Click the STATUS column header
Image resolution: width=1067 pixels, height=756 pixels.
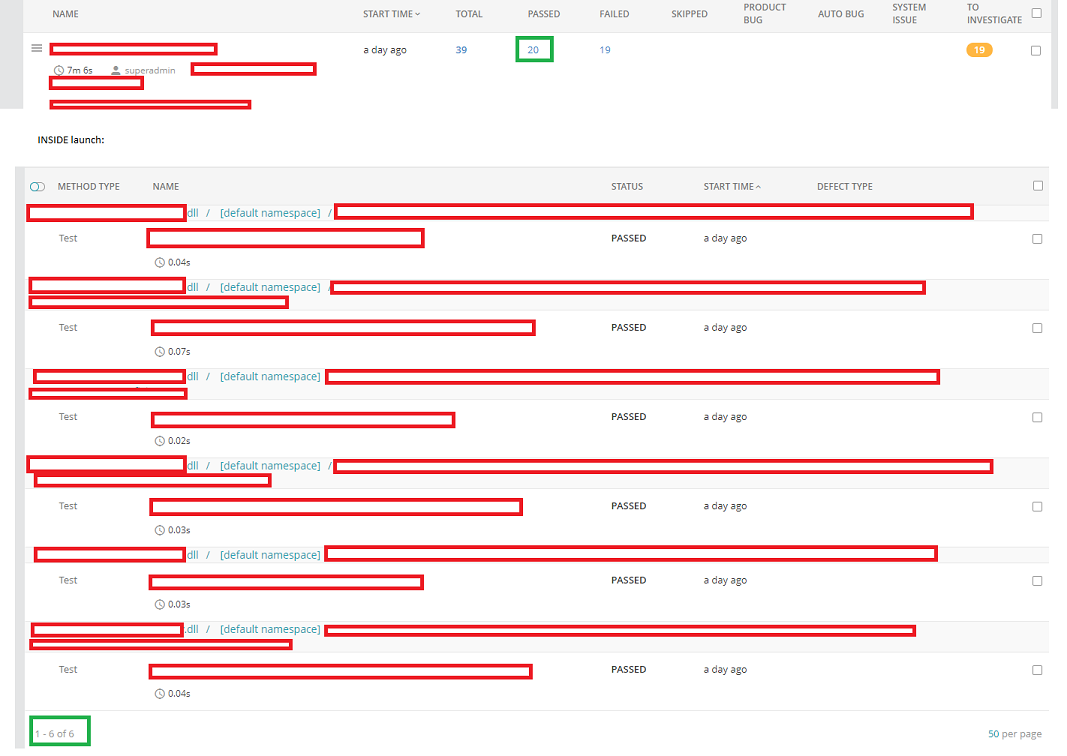click(x=627, y=186)
